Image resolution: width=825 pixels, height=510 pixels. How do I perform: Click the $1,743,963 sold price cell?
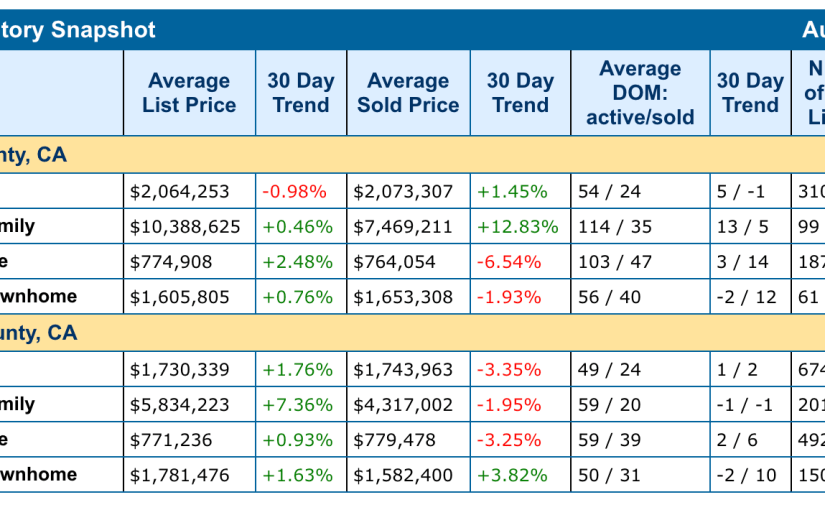pos(403,369)
